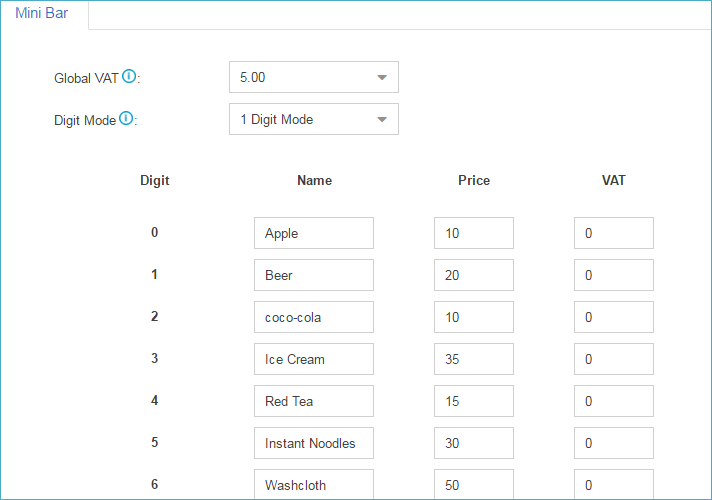Edit the VAT field in coco-cola row
Image resolution: width=712 pixels, height=500 pixels.
pyautogui.click(x=613, y=317)
